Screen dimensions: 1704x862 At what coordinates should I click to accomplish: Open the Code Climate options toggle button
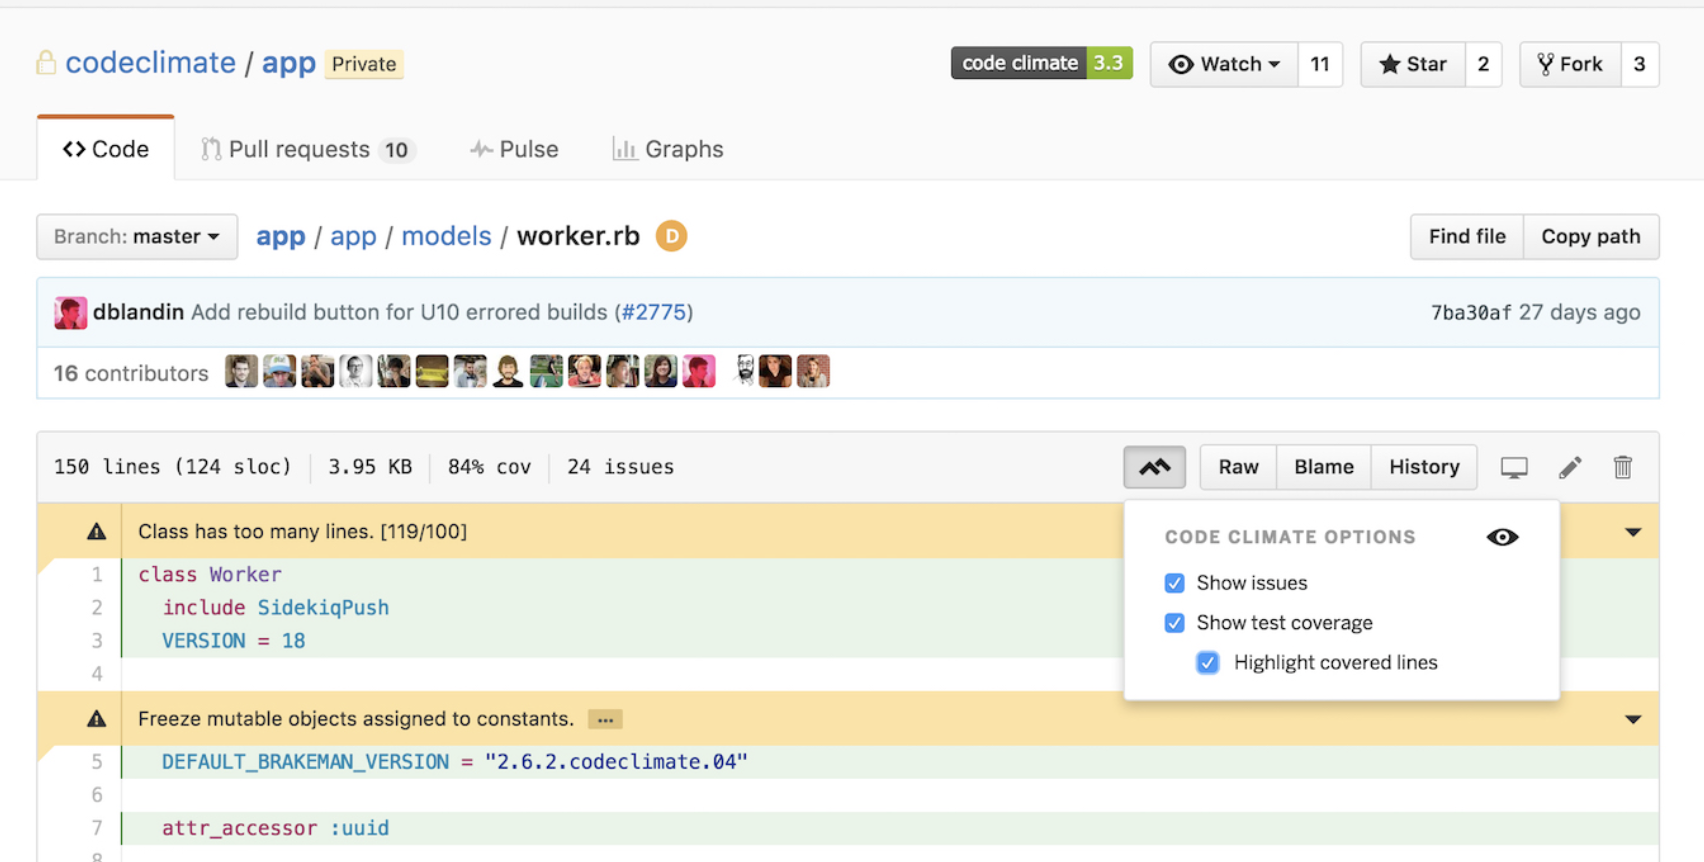tap(1154, 467)
